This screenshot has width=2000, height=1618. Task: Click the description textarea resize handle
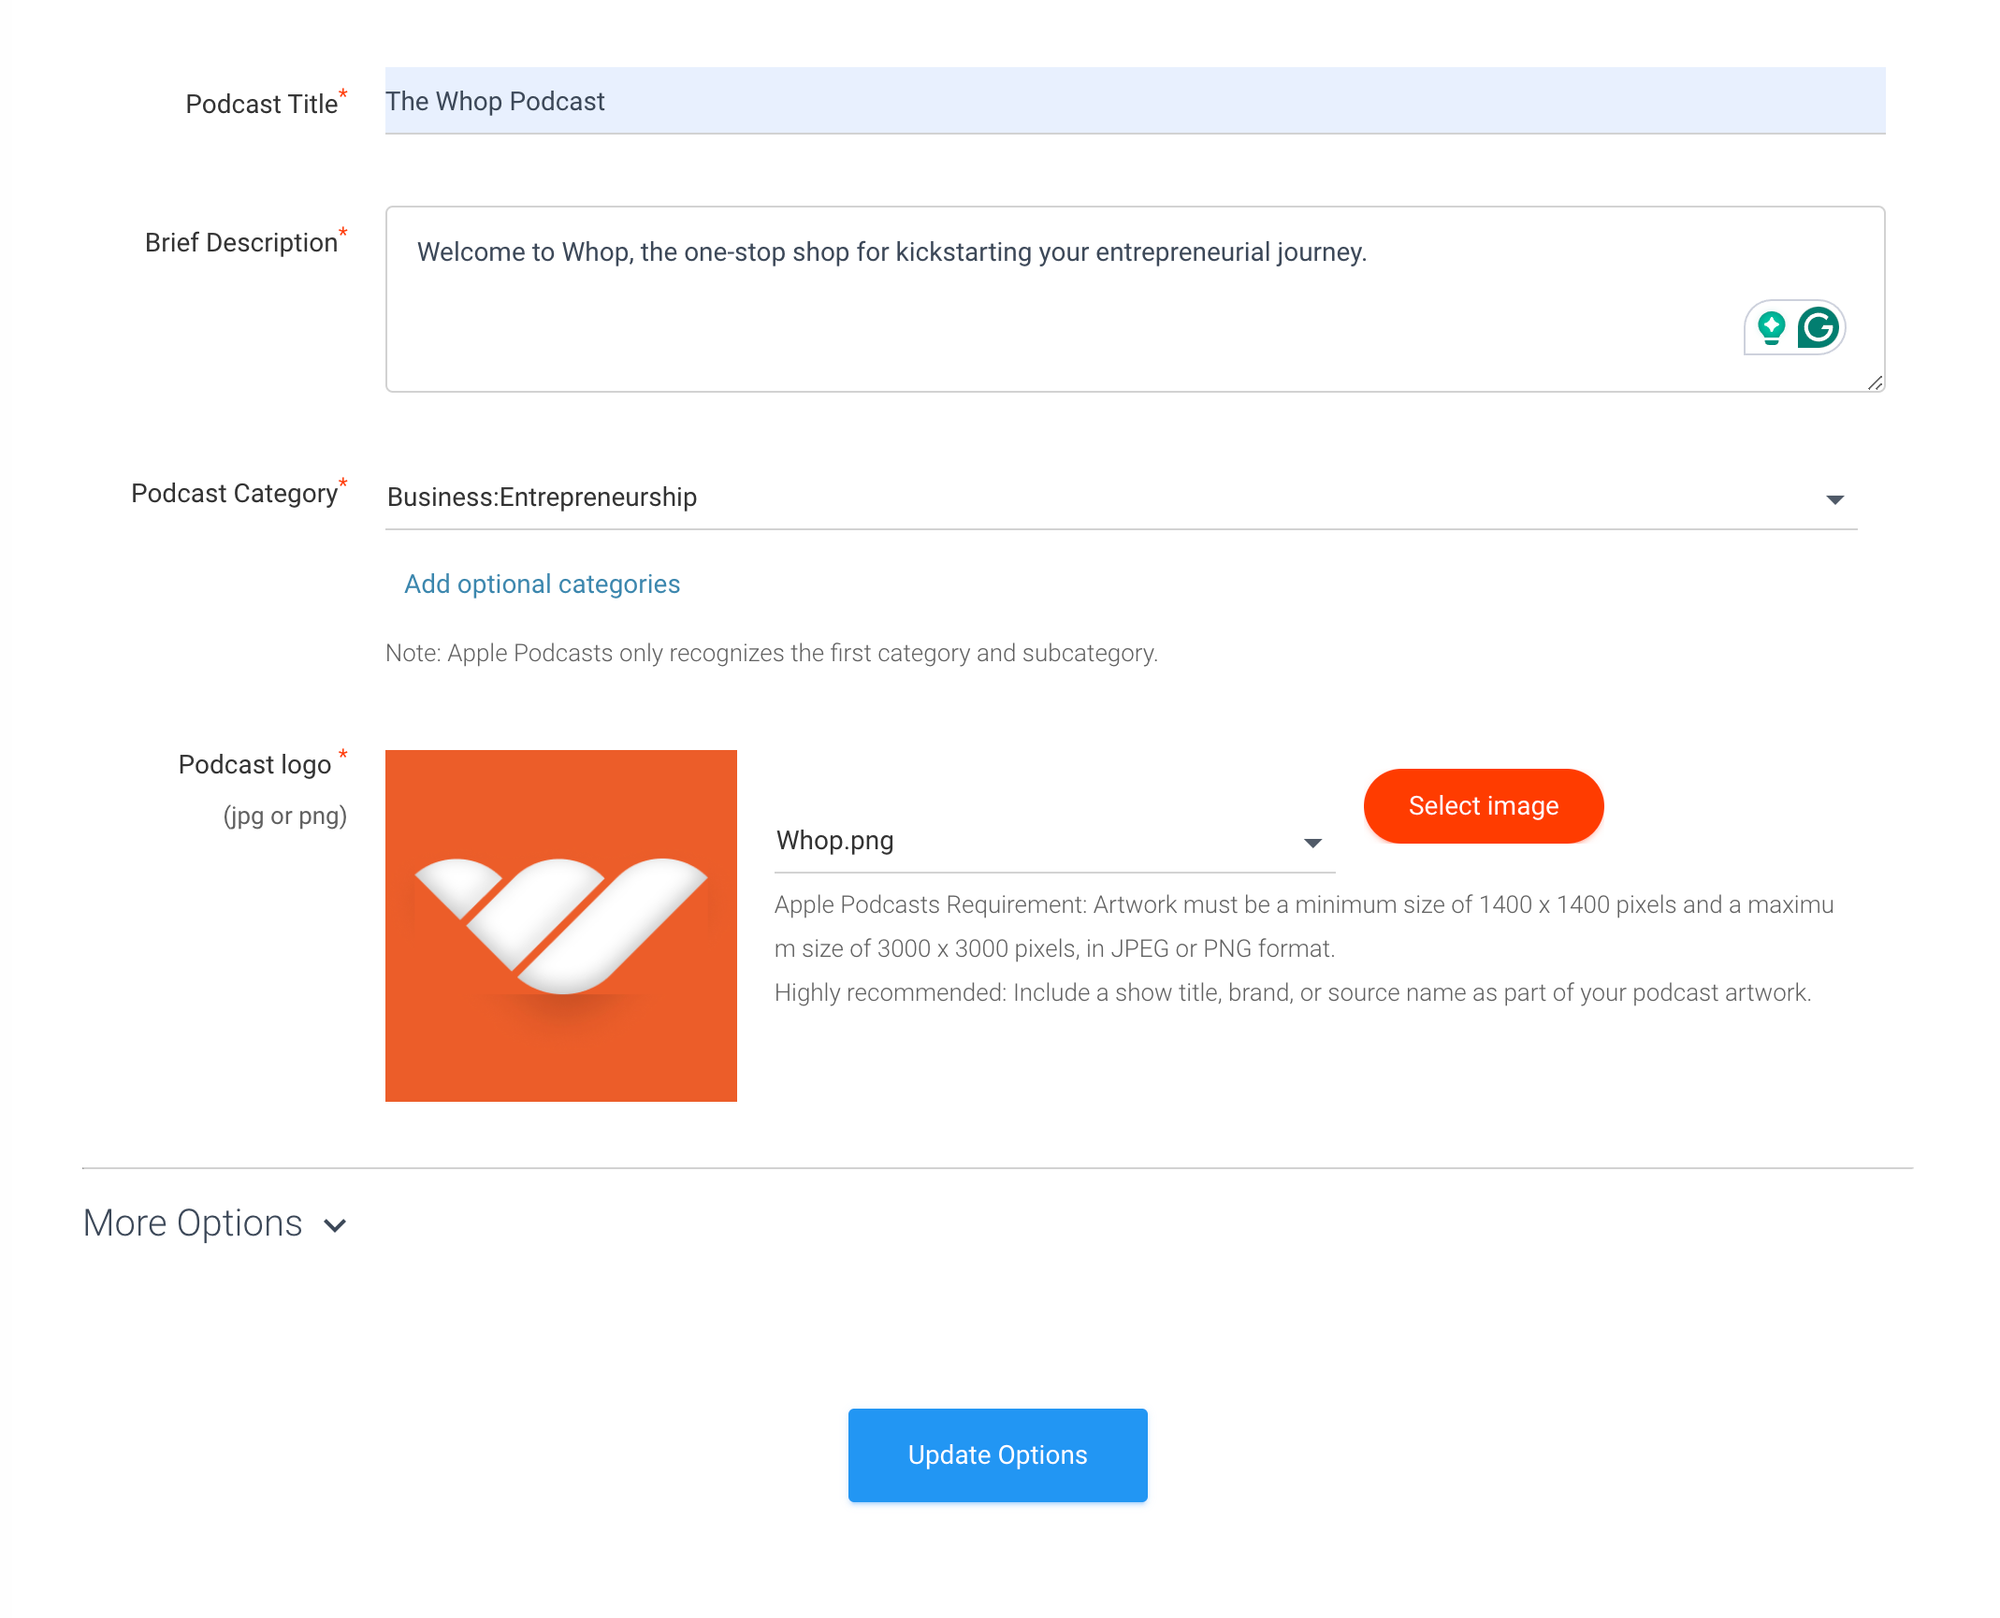click(1875, 383)
